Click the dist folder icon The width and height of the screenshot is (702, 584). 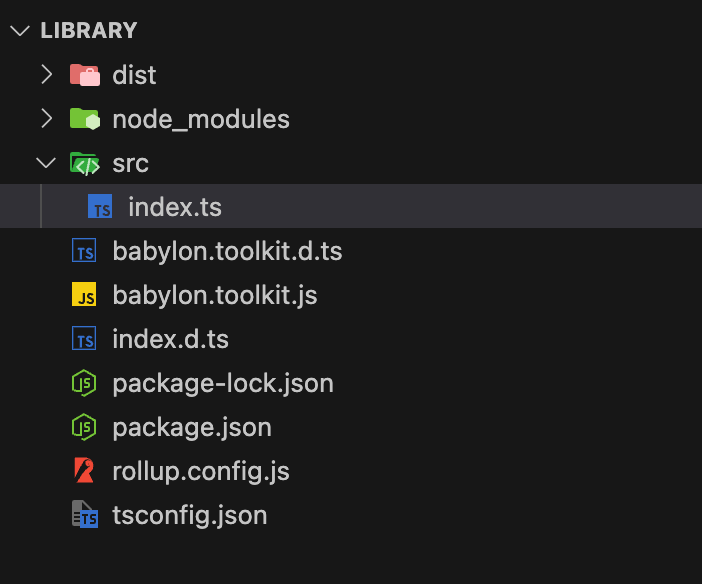point(85,75)
